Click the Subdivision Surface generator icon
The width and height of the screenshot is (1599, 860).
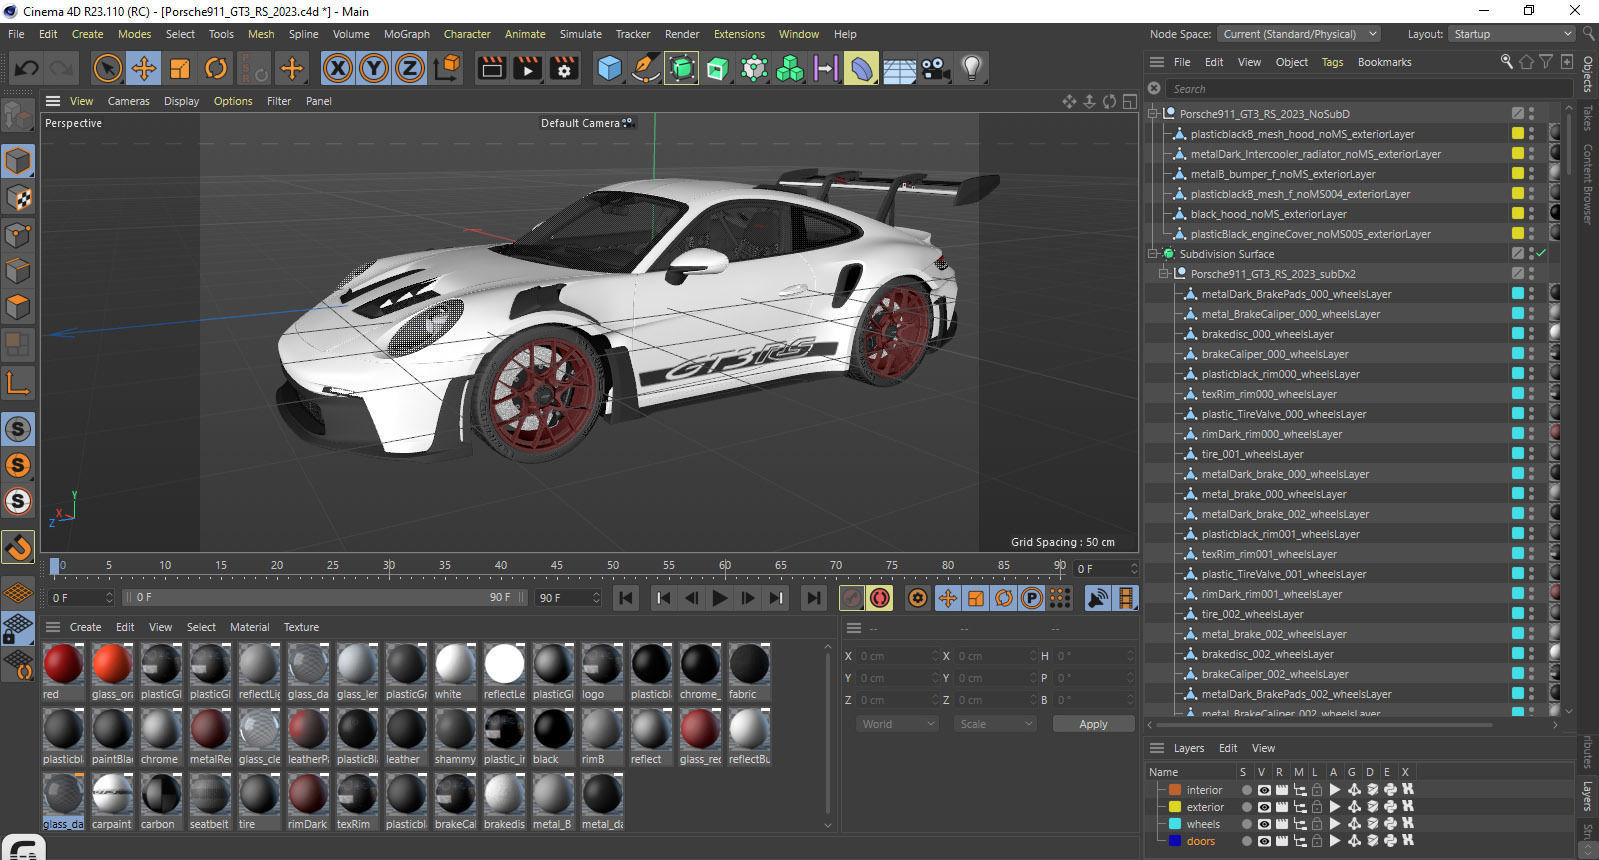coord(681,68)
